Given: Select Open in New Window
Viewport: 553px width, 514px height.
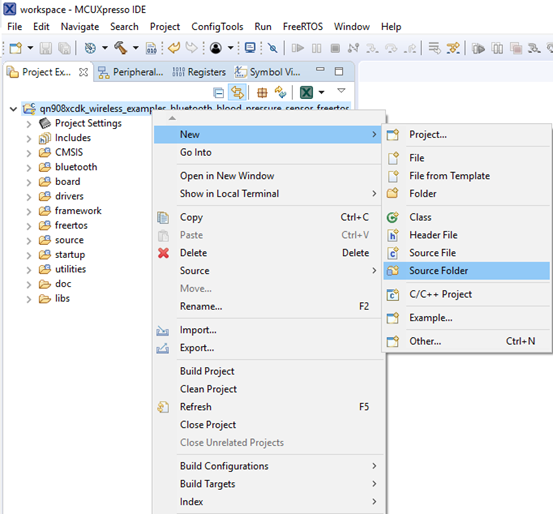Looking at the screenshot, I should (268, 176).
